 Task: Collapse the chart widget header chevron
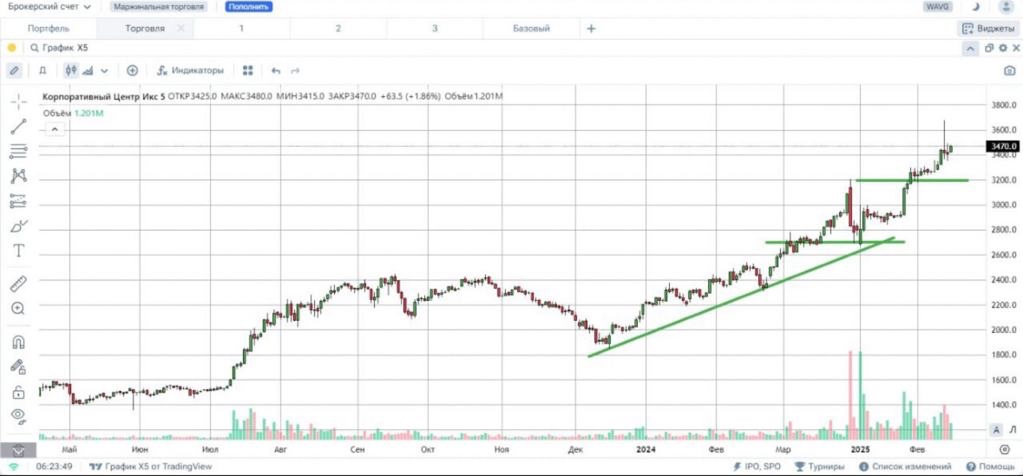point(970,47)
